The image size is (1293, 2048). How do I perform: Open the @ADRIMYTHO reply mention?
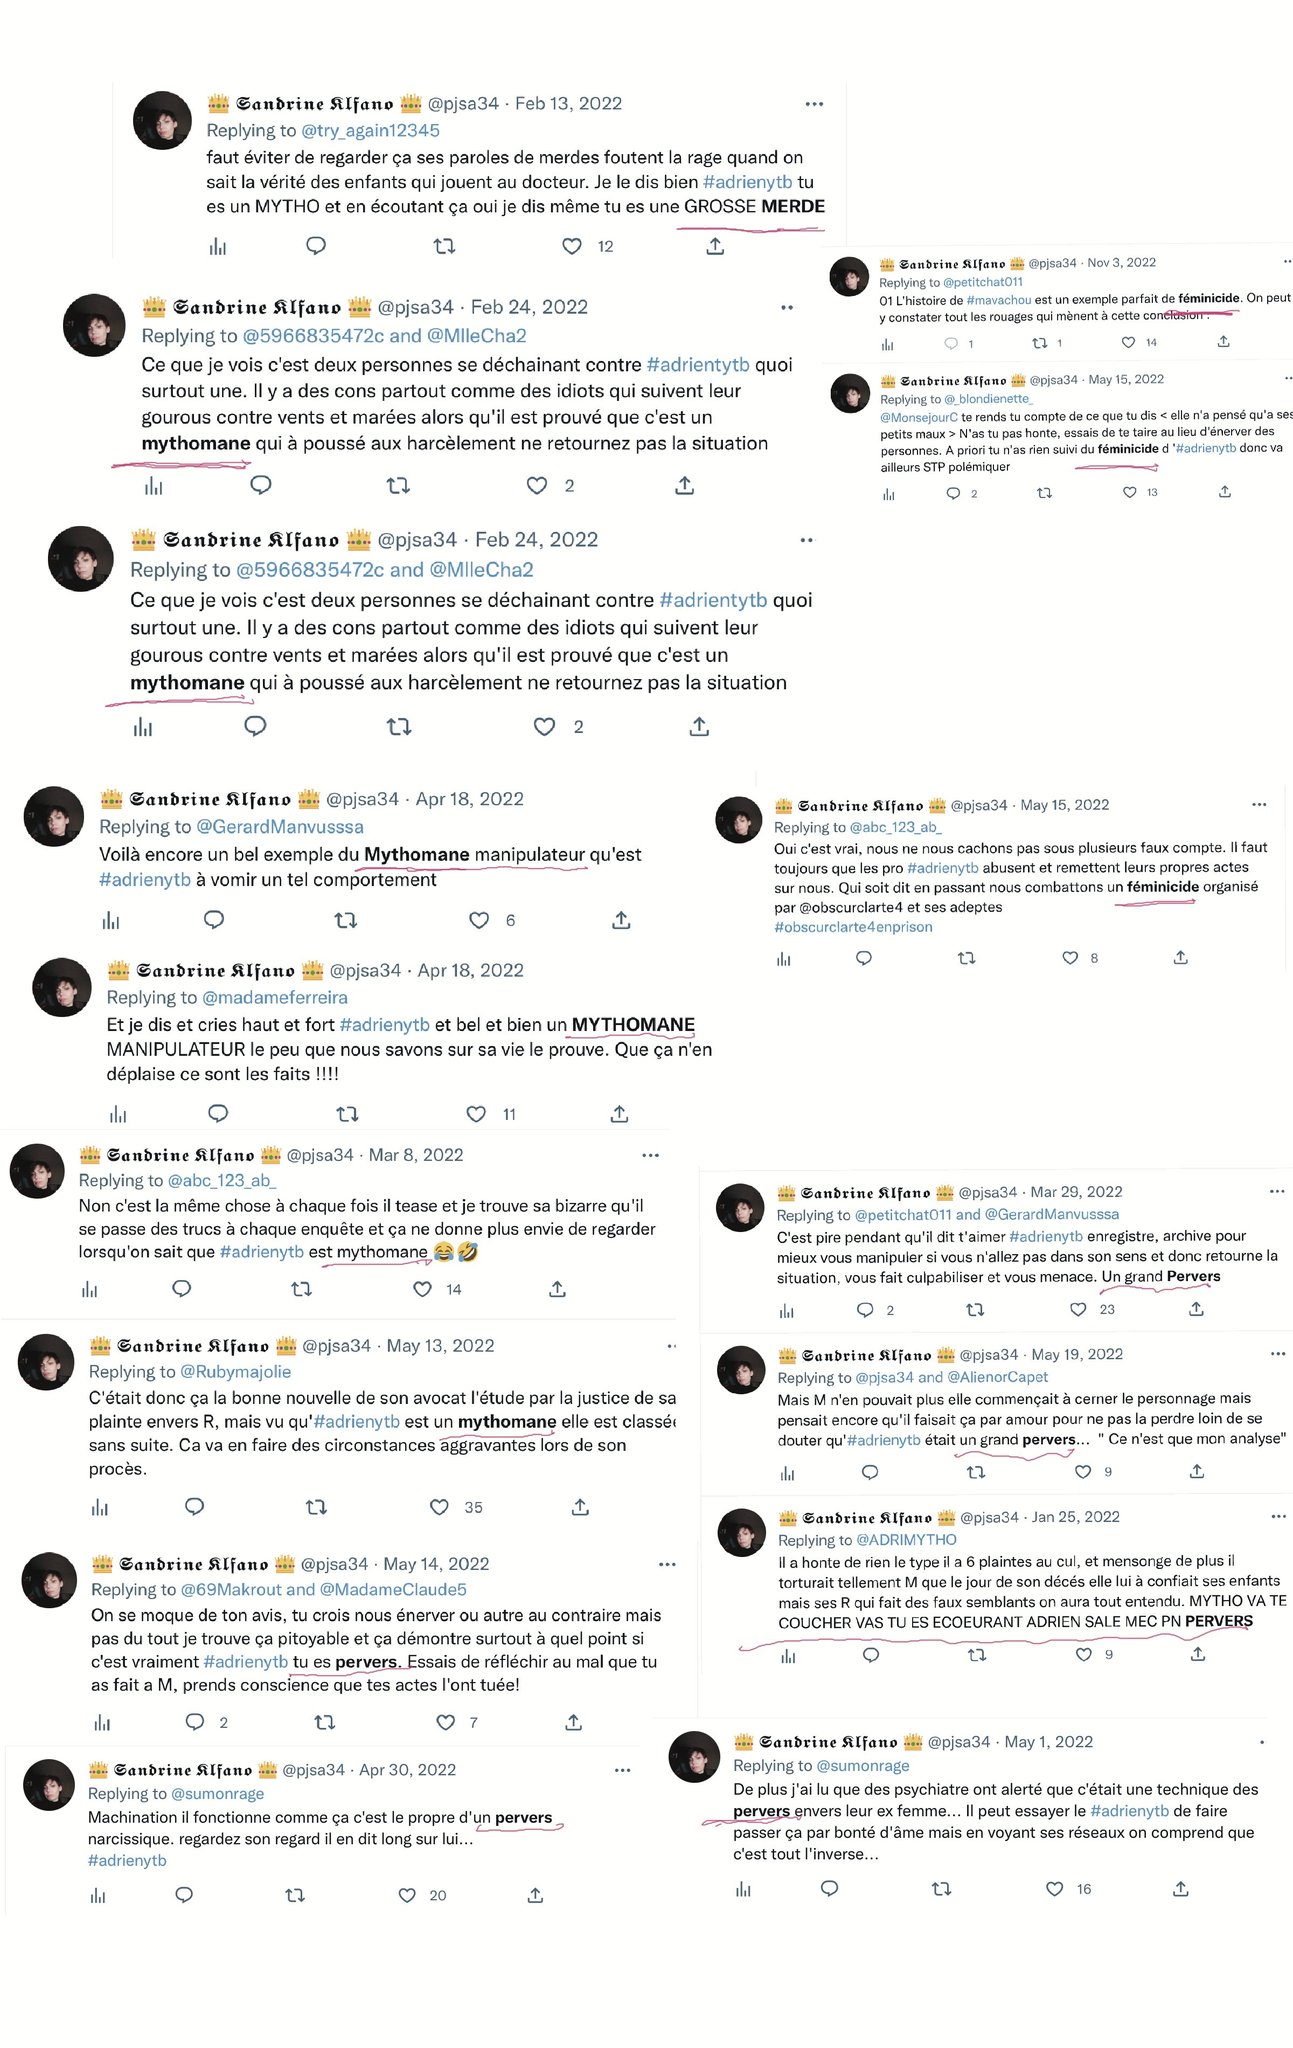tap(907, 1540)
